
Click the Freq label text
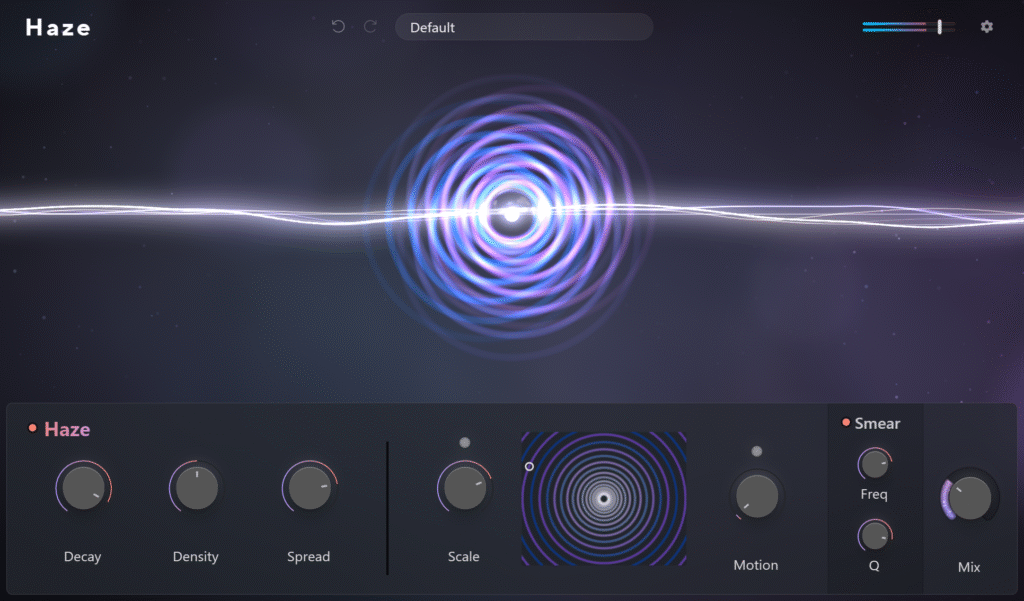(874, 495)
